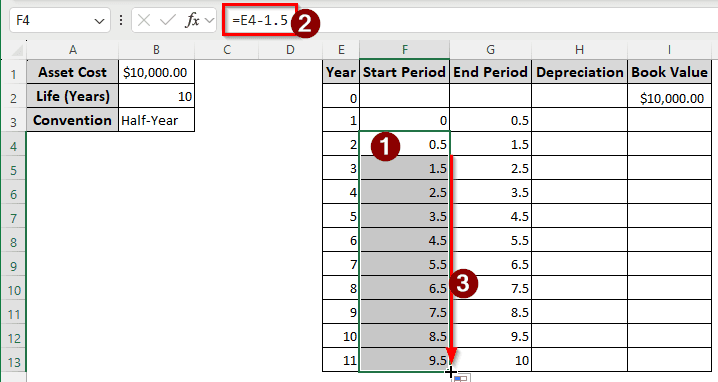Screen dimensions: 718x382
Task: Select the life value cell showing 10
Action: coord(156,96)
